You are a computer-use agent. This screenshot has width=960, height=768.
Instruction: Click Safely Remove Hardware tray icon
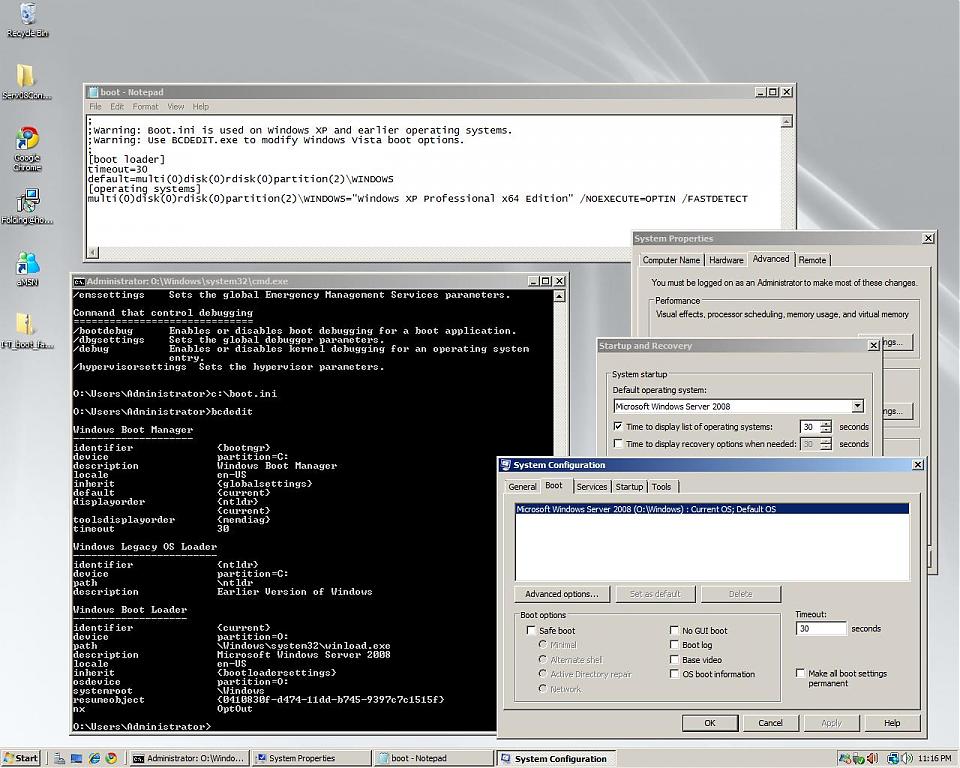859,759
